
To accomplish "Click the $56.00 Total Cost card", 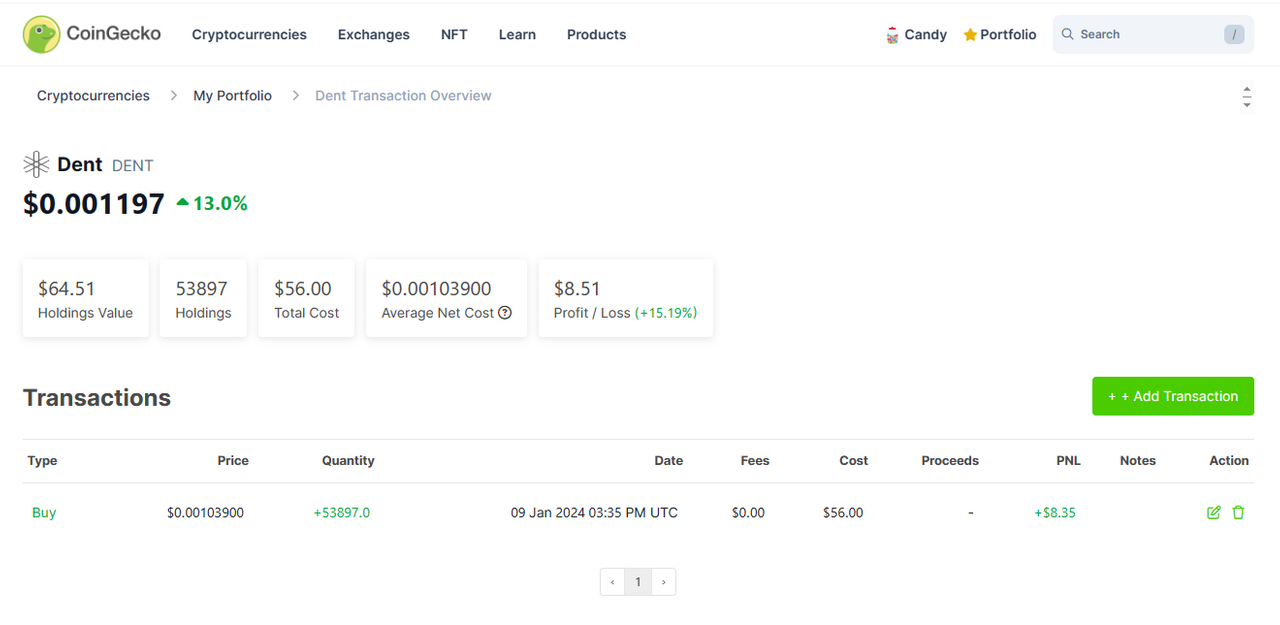I will click(x=306, y=298).
